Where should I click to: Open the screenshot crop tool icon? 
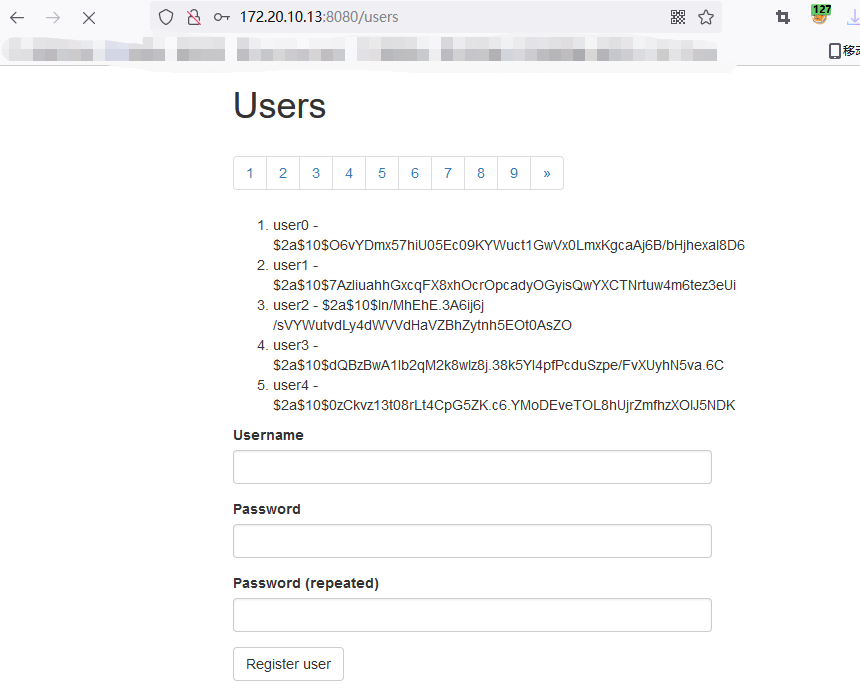point(783,18)
